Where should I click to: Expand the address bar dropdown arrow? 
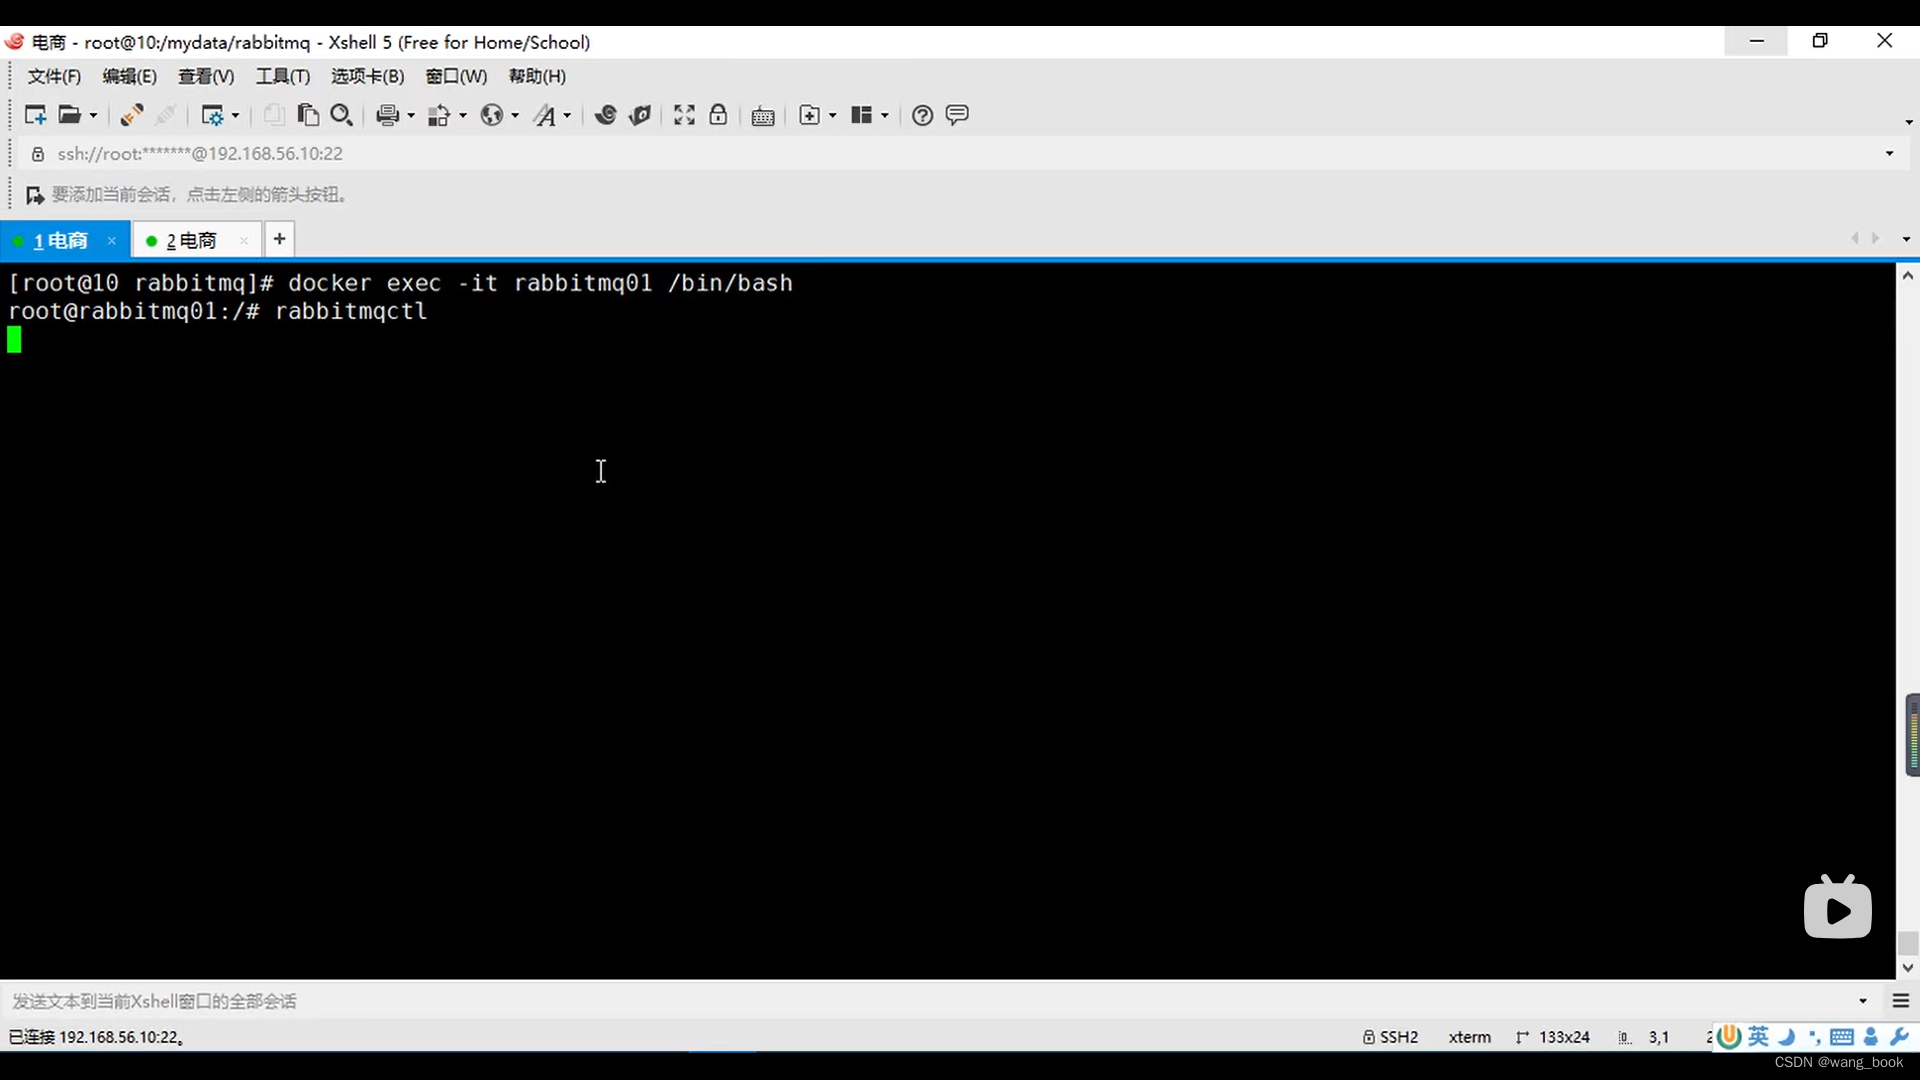click(x=1889, y=154)
